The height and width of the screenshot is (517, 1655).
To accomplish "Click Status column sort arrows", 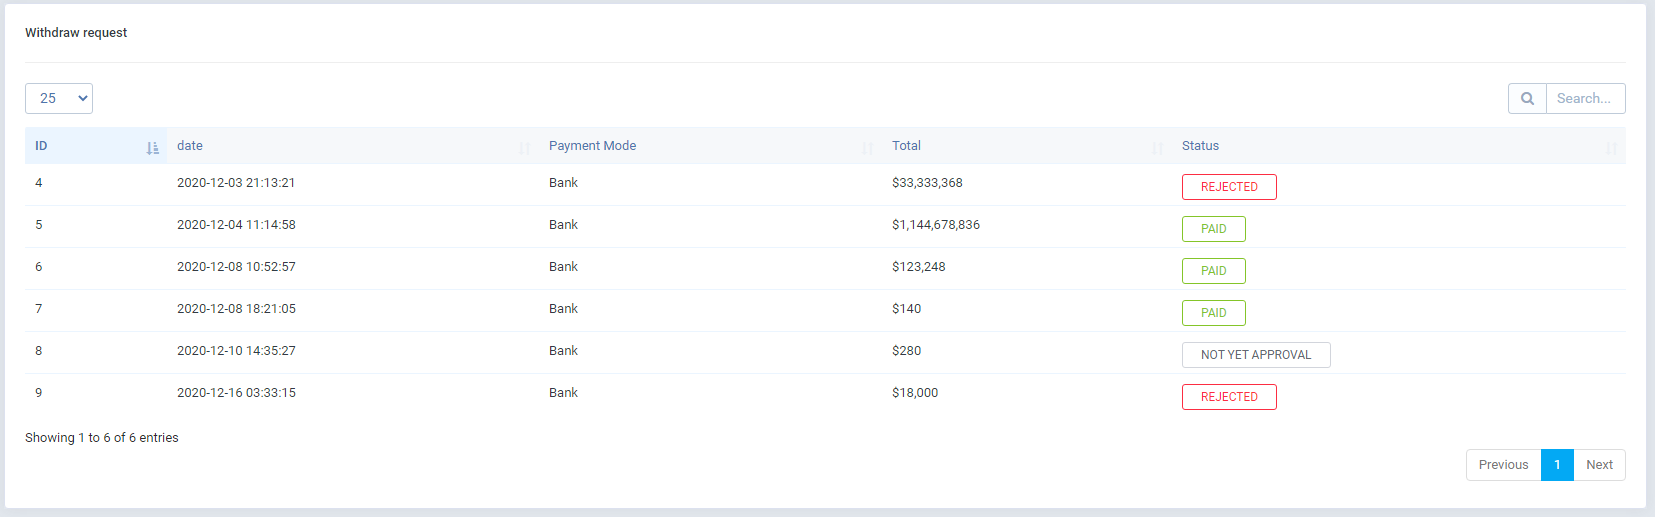I will tap(1611, 148).
